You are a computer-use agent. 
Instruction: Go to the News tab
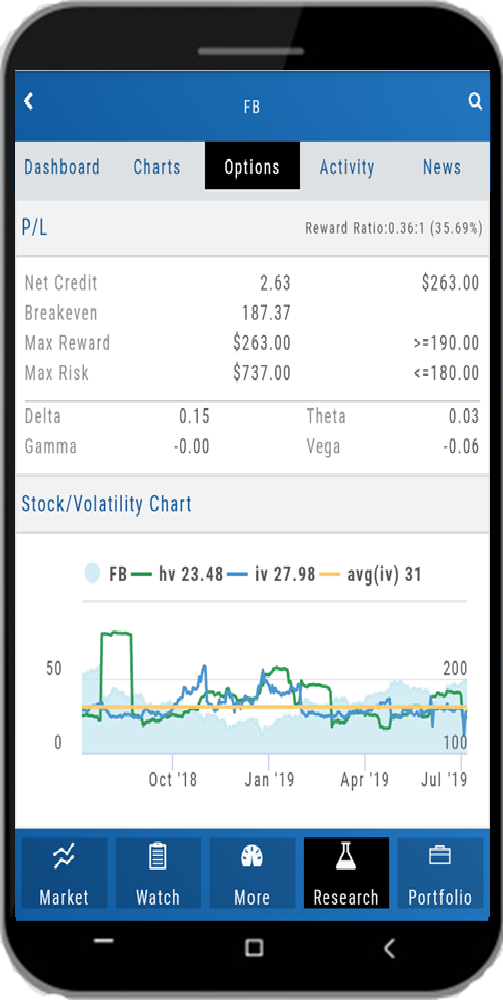(442, 167)
